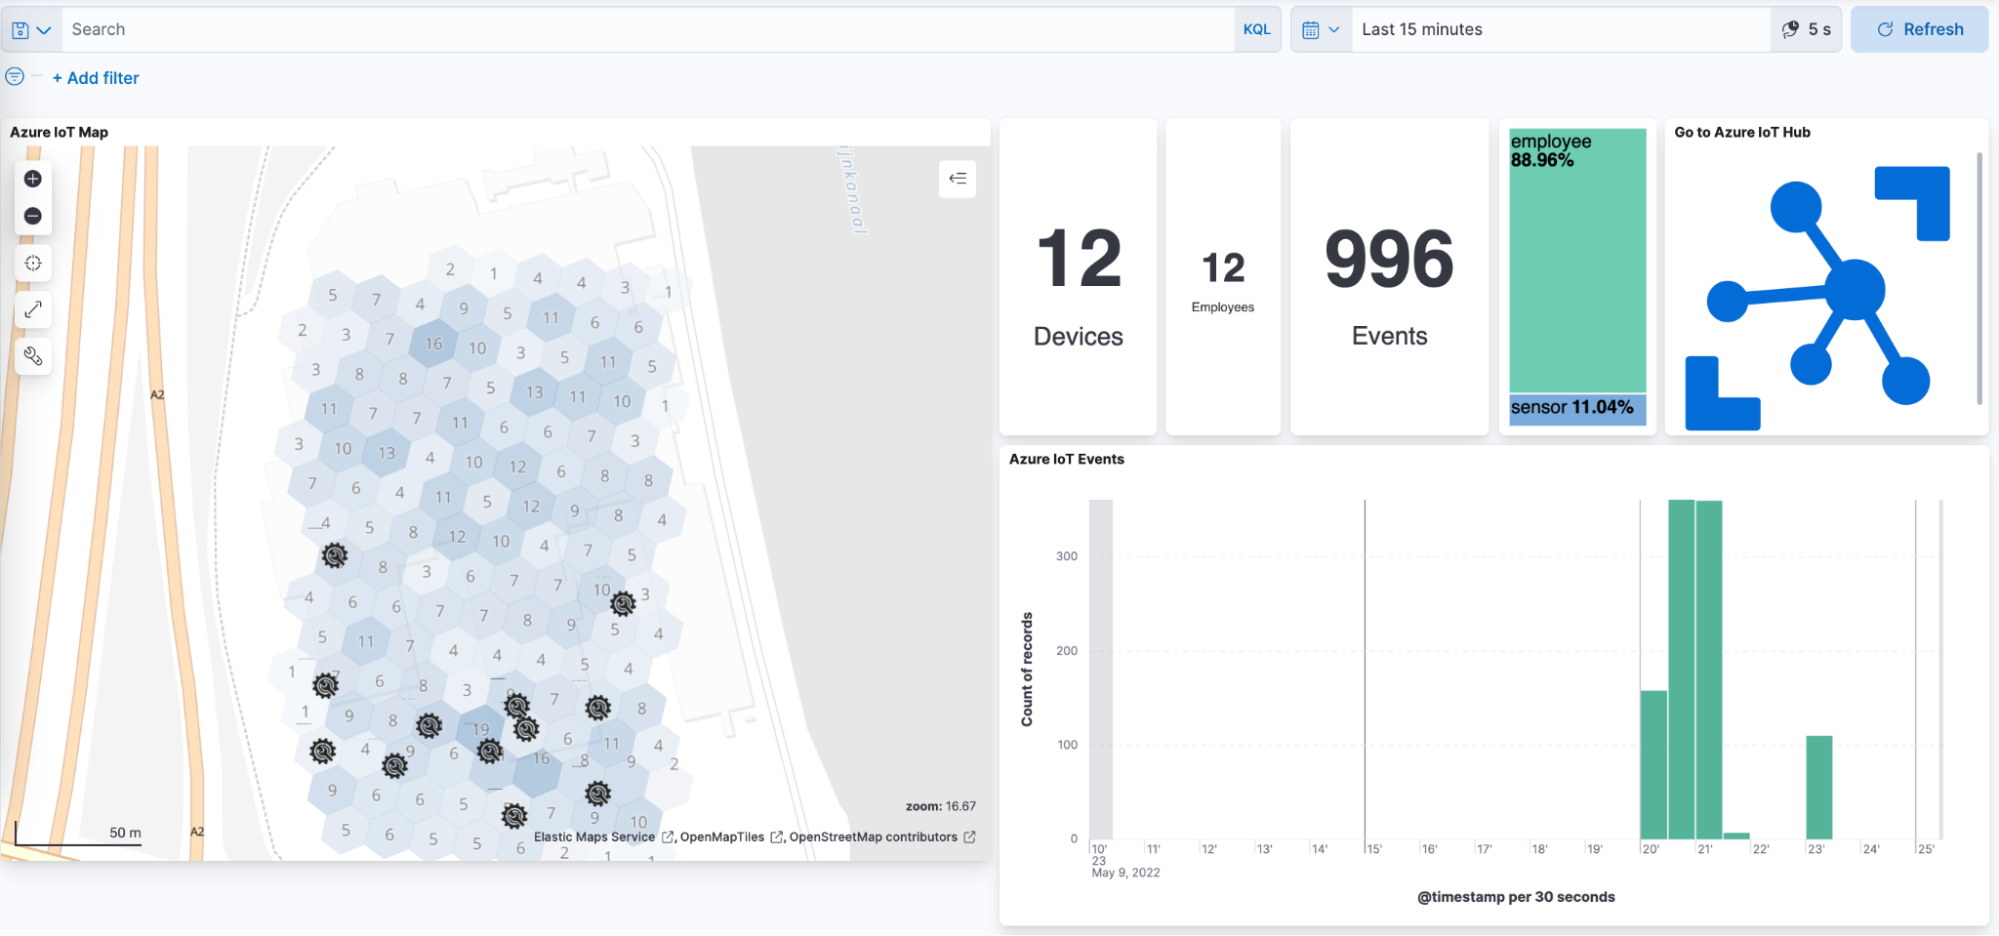Select the green employee 88.96% segment
The image size is (1999, 936).
[1577, 260]
